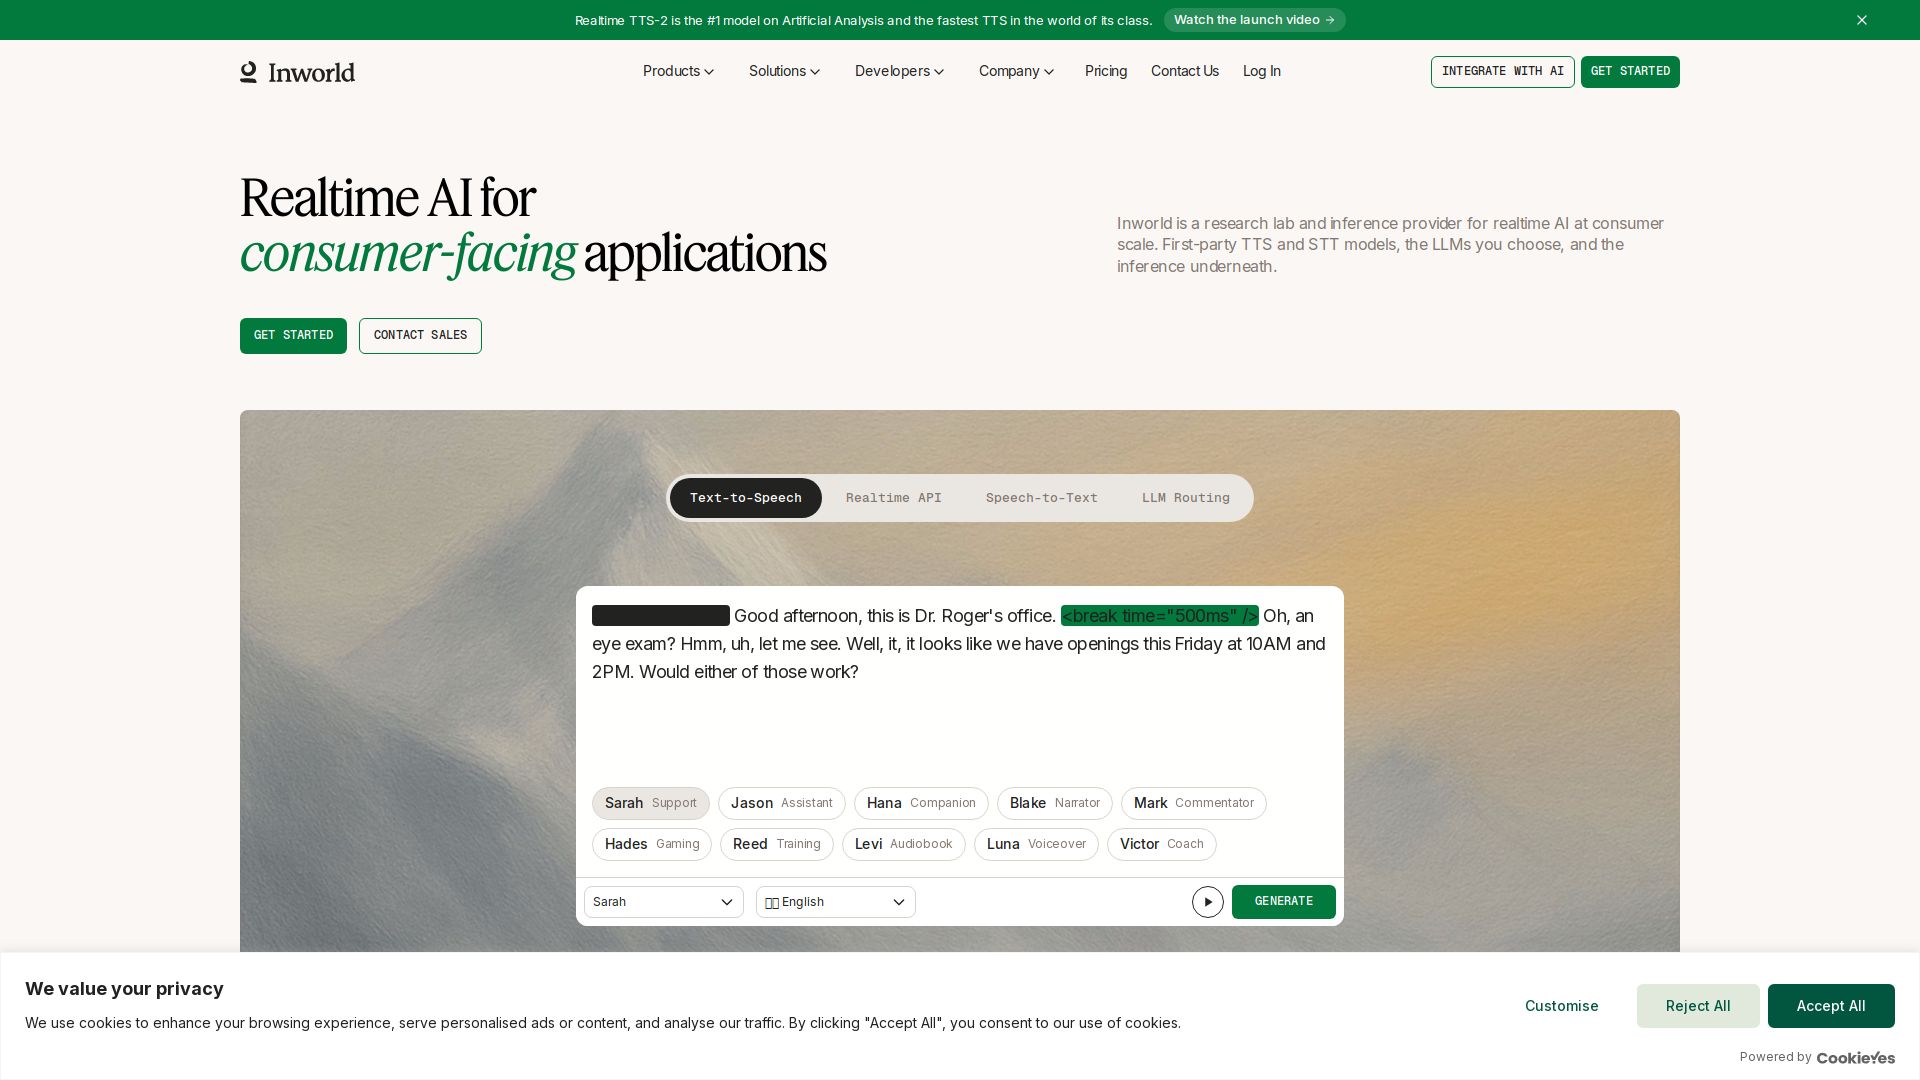Open the Pricing page
Image resolution: width=1920 pixels, height=1080 pixels.
point(1106,71)
